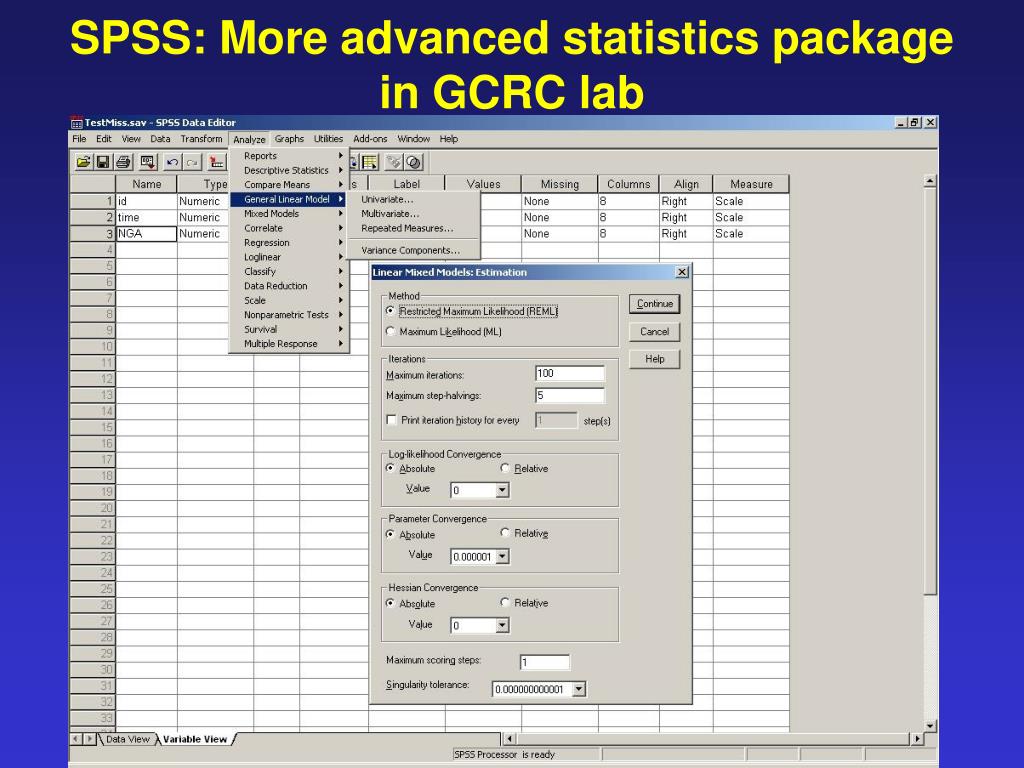
Task: Click the Continue button
Action: [x=654, y=304]
